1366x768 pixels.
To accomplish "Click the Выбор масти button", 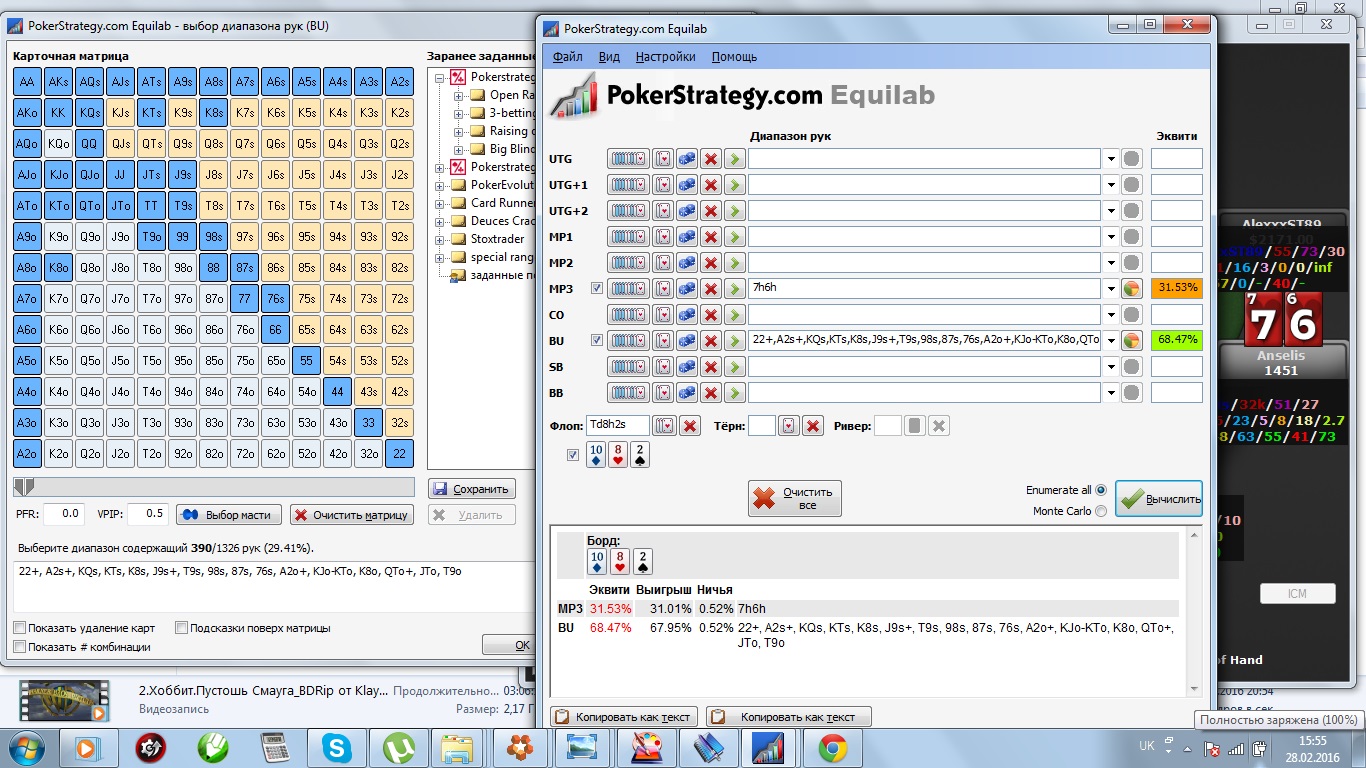I will click(229, 514).
